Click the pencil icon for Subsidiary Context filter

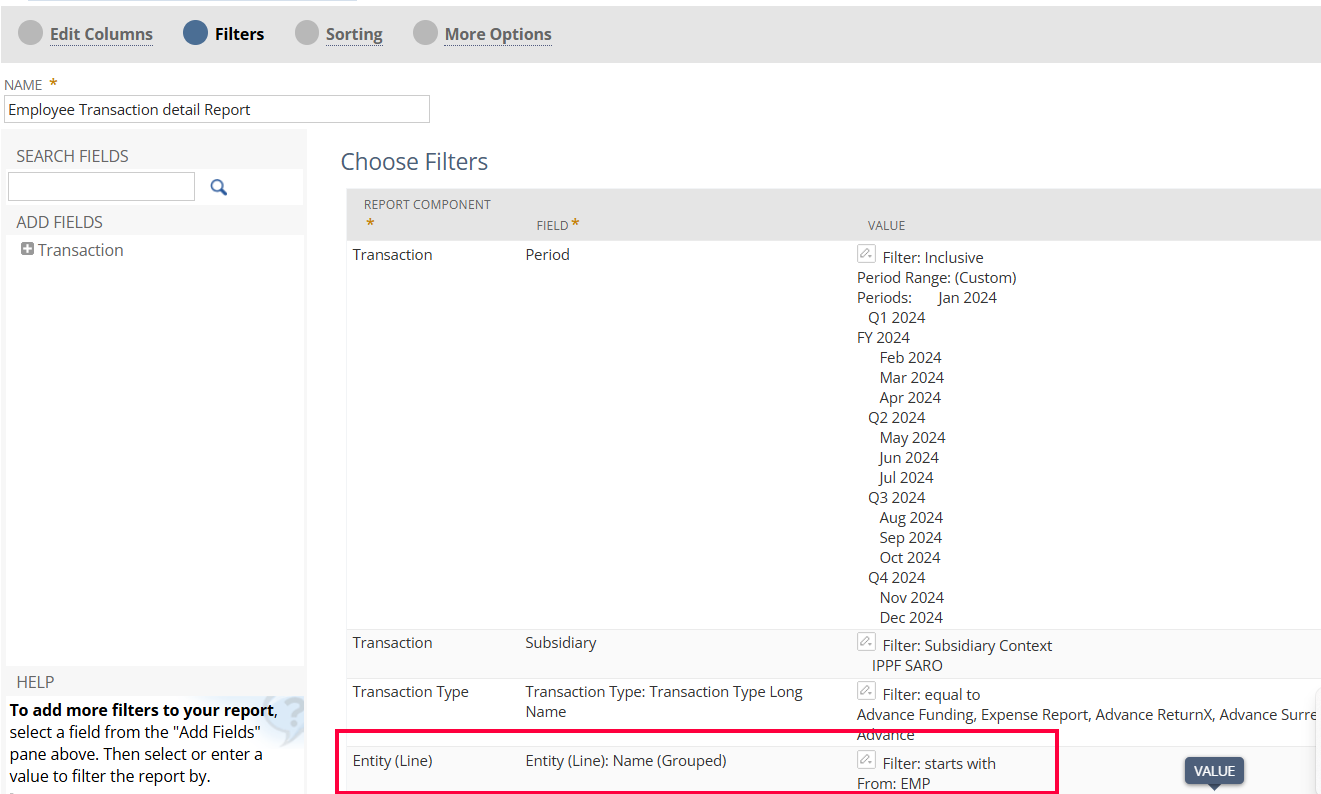[x=866, y=642]
